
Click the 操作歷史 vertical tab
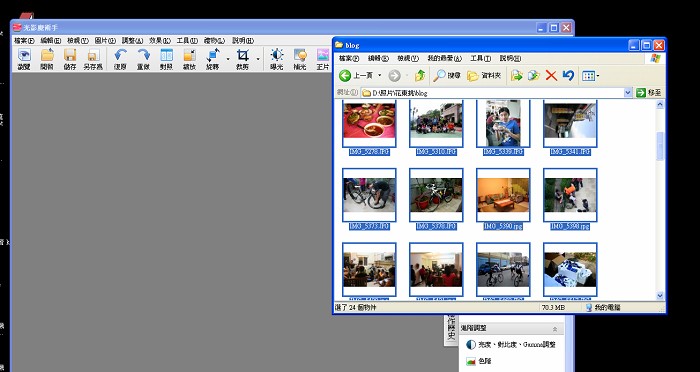451,329
